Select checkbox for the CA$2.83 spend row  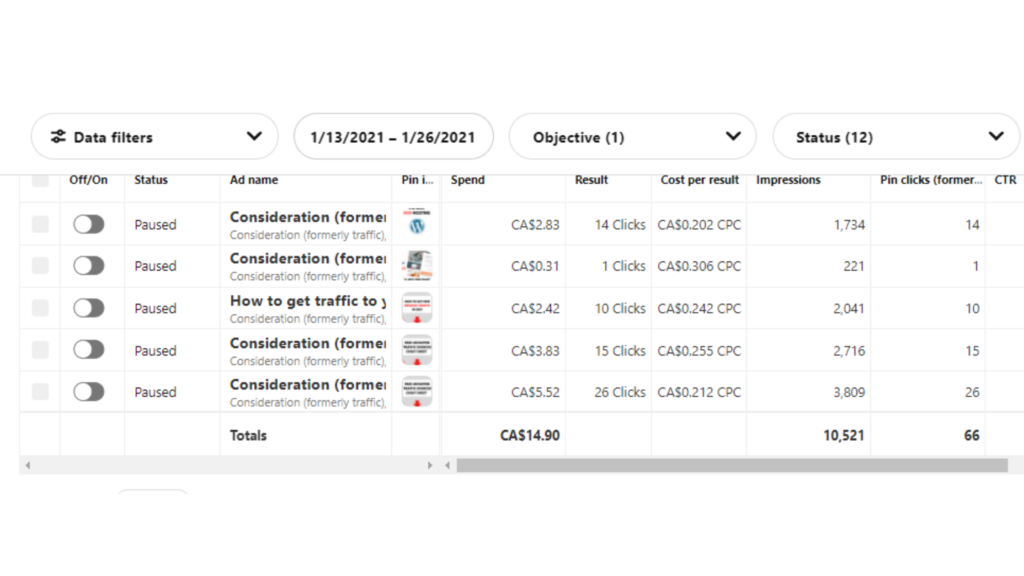[x=40, y=224]
